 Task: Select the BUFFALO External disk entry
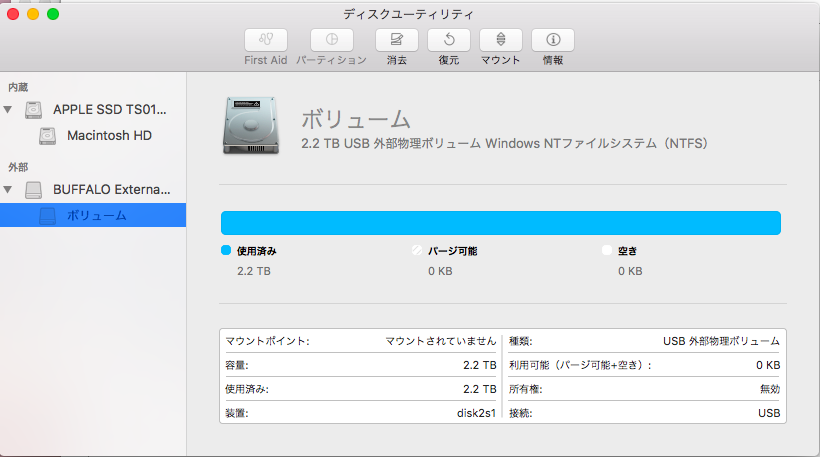112,189
